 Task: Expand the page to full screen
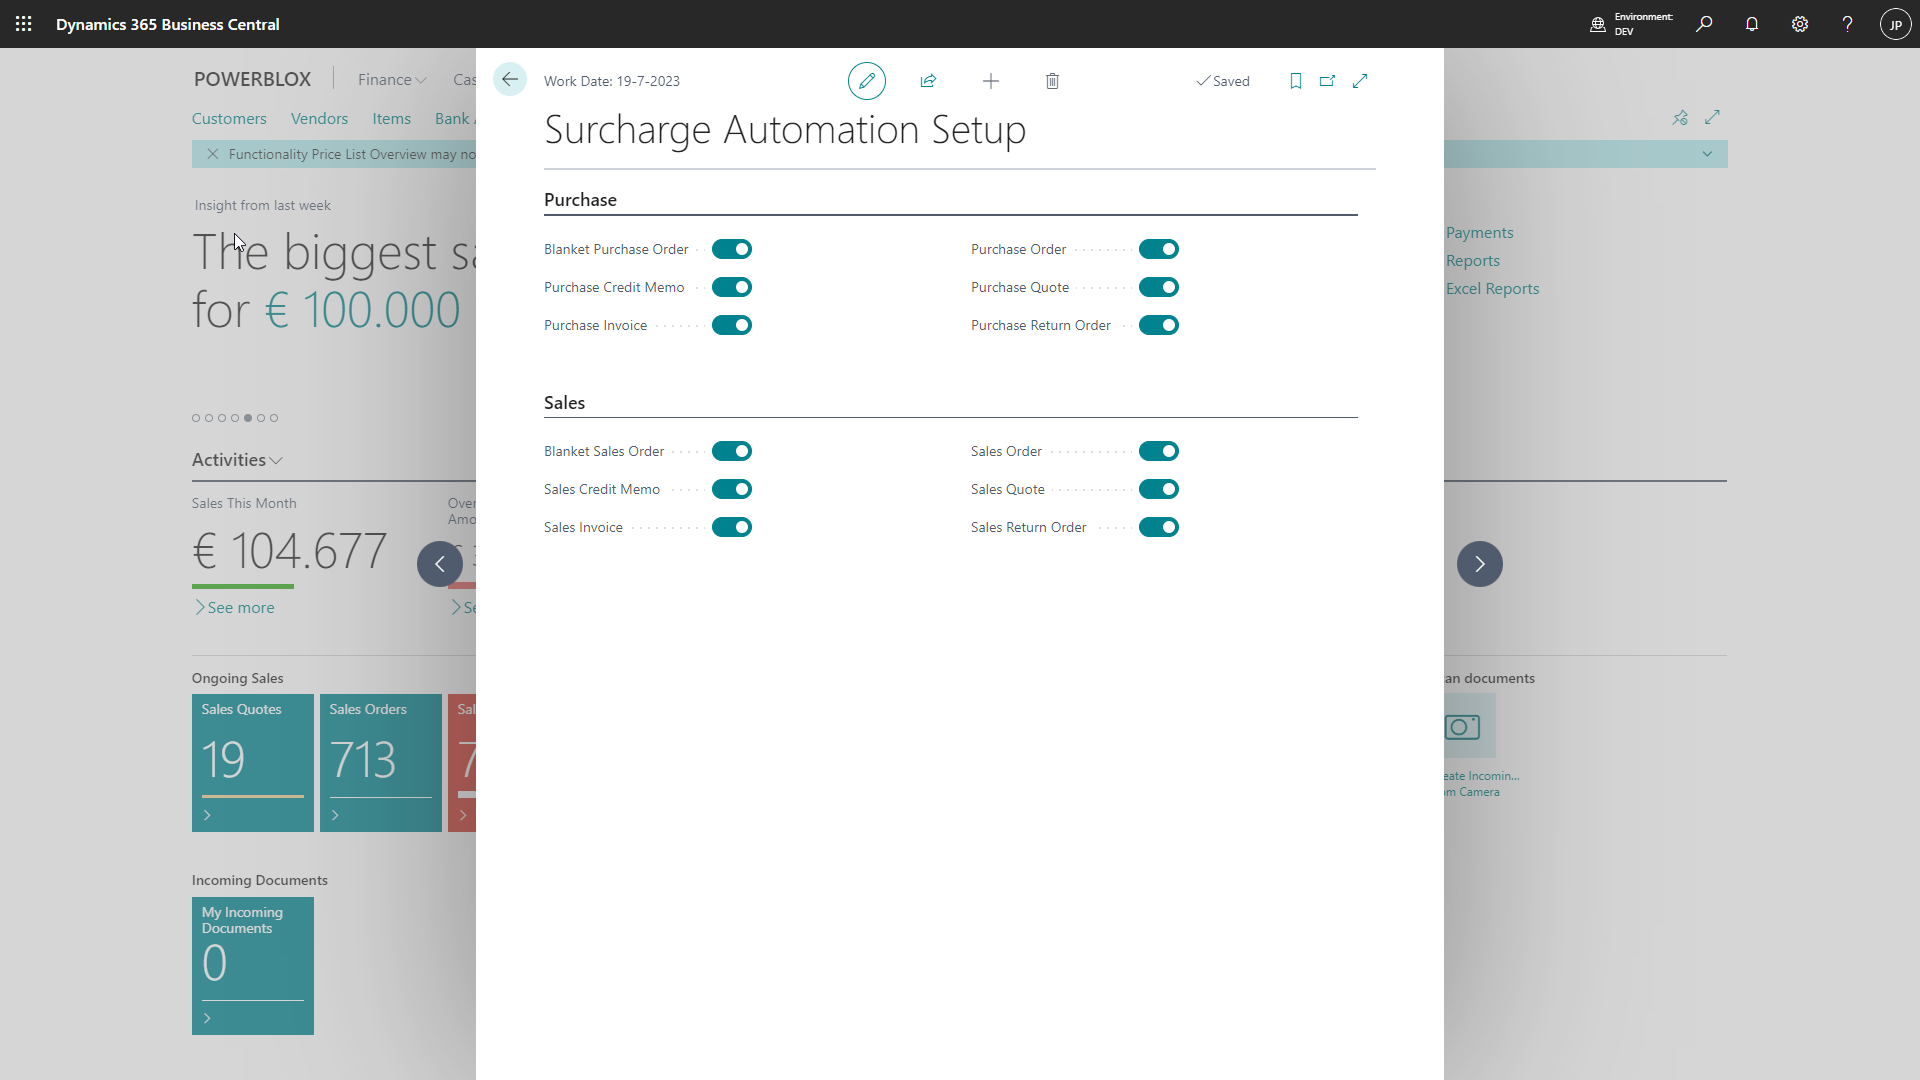pos(1360,81)
